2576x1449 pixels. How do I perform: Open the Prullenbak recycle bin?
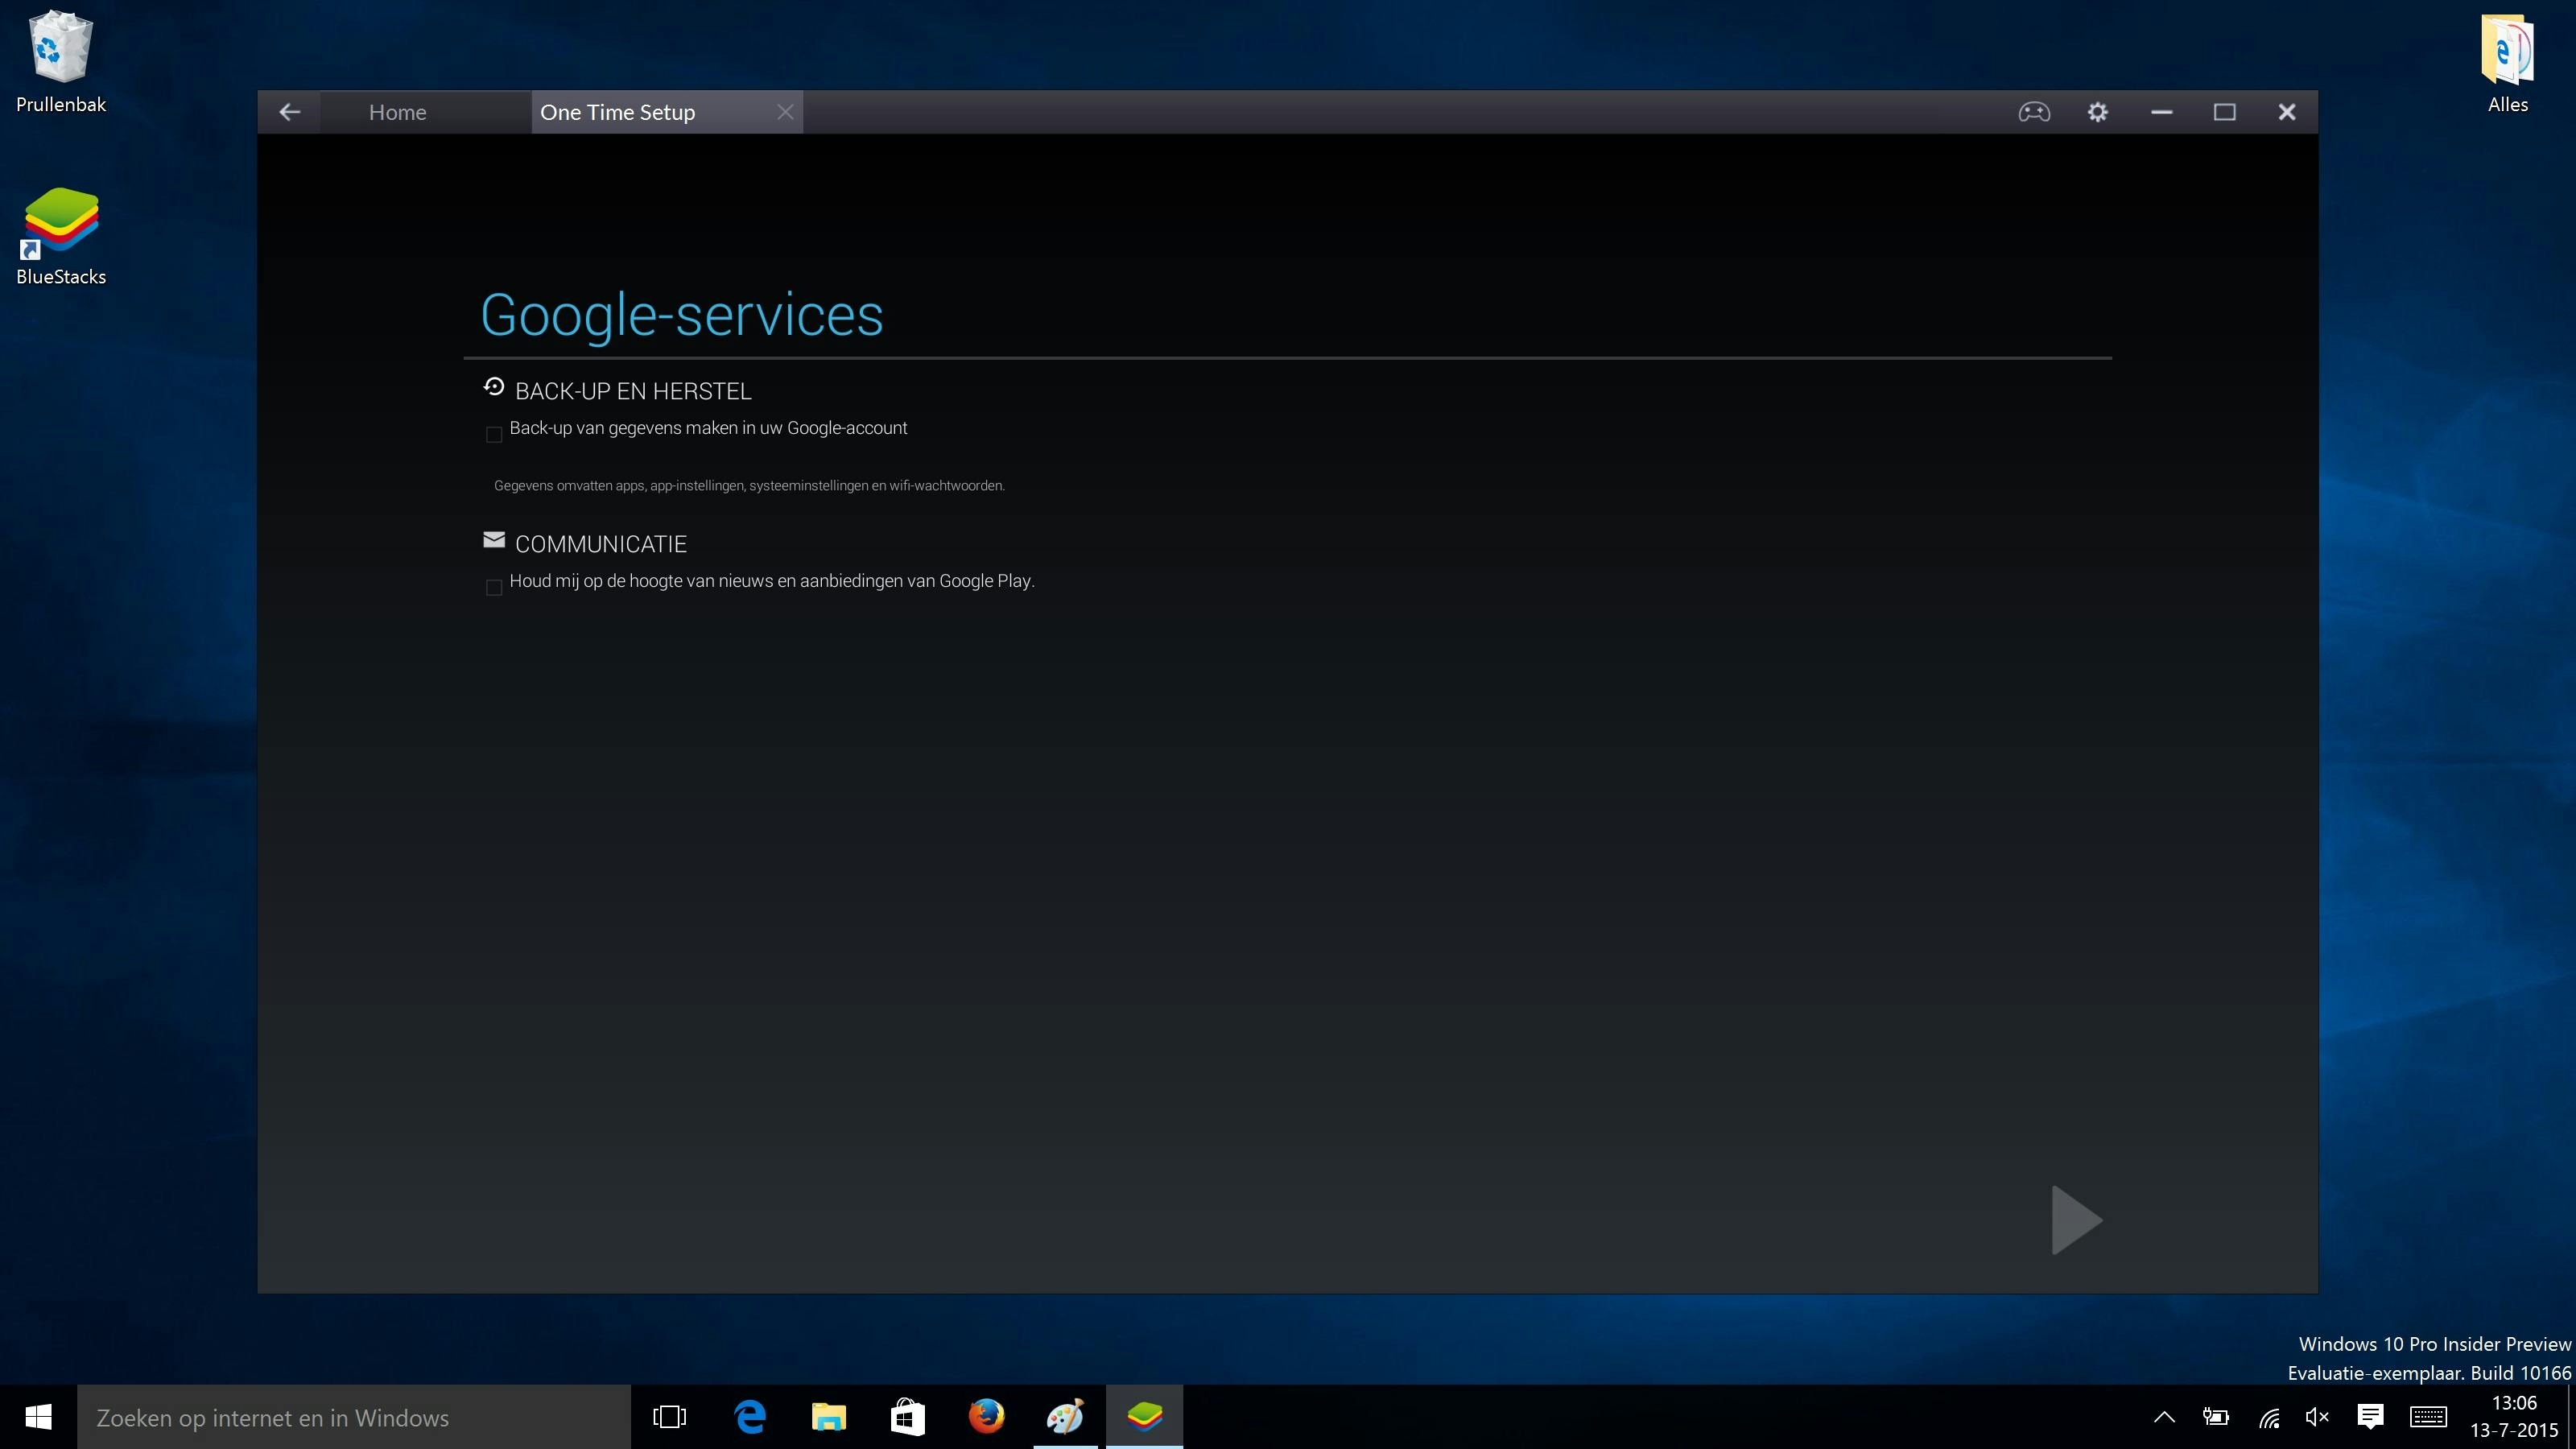[x=61, y=62]
